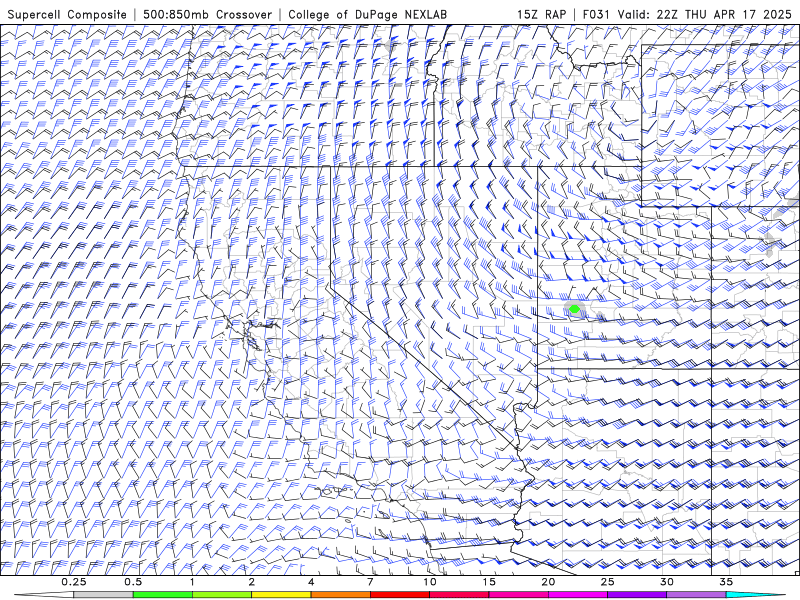
Task: Click the "15" legend value
Action: pos(489,582)
